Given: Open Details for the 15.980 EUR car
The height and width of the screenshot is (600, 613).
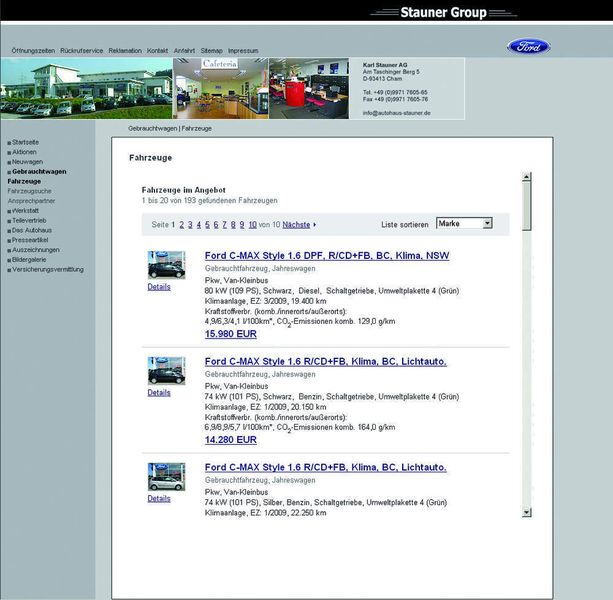Looking at the screenshot, I should [159, 287].
